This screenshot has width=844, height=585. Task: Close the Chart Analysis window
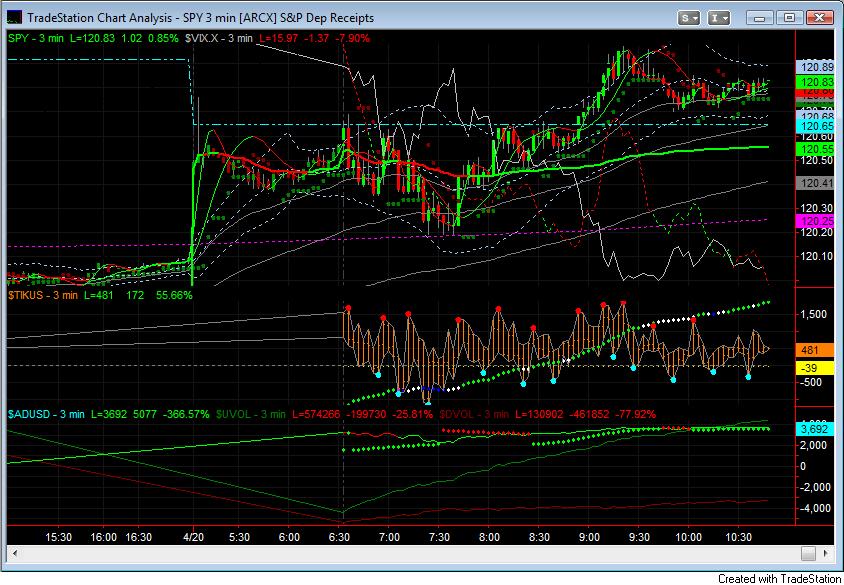819,18
